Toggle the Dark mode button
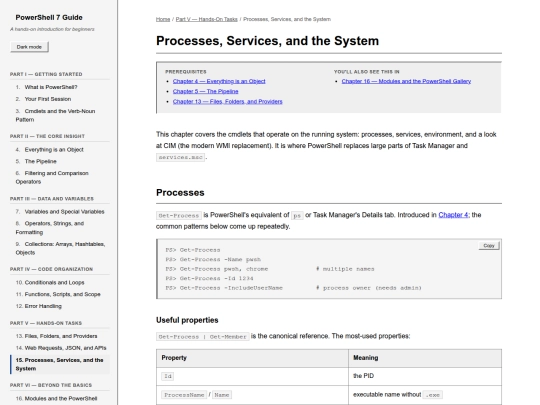This screenshot has width=540, height=405. point(29,47)
